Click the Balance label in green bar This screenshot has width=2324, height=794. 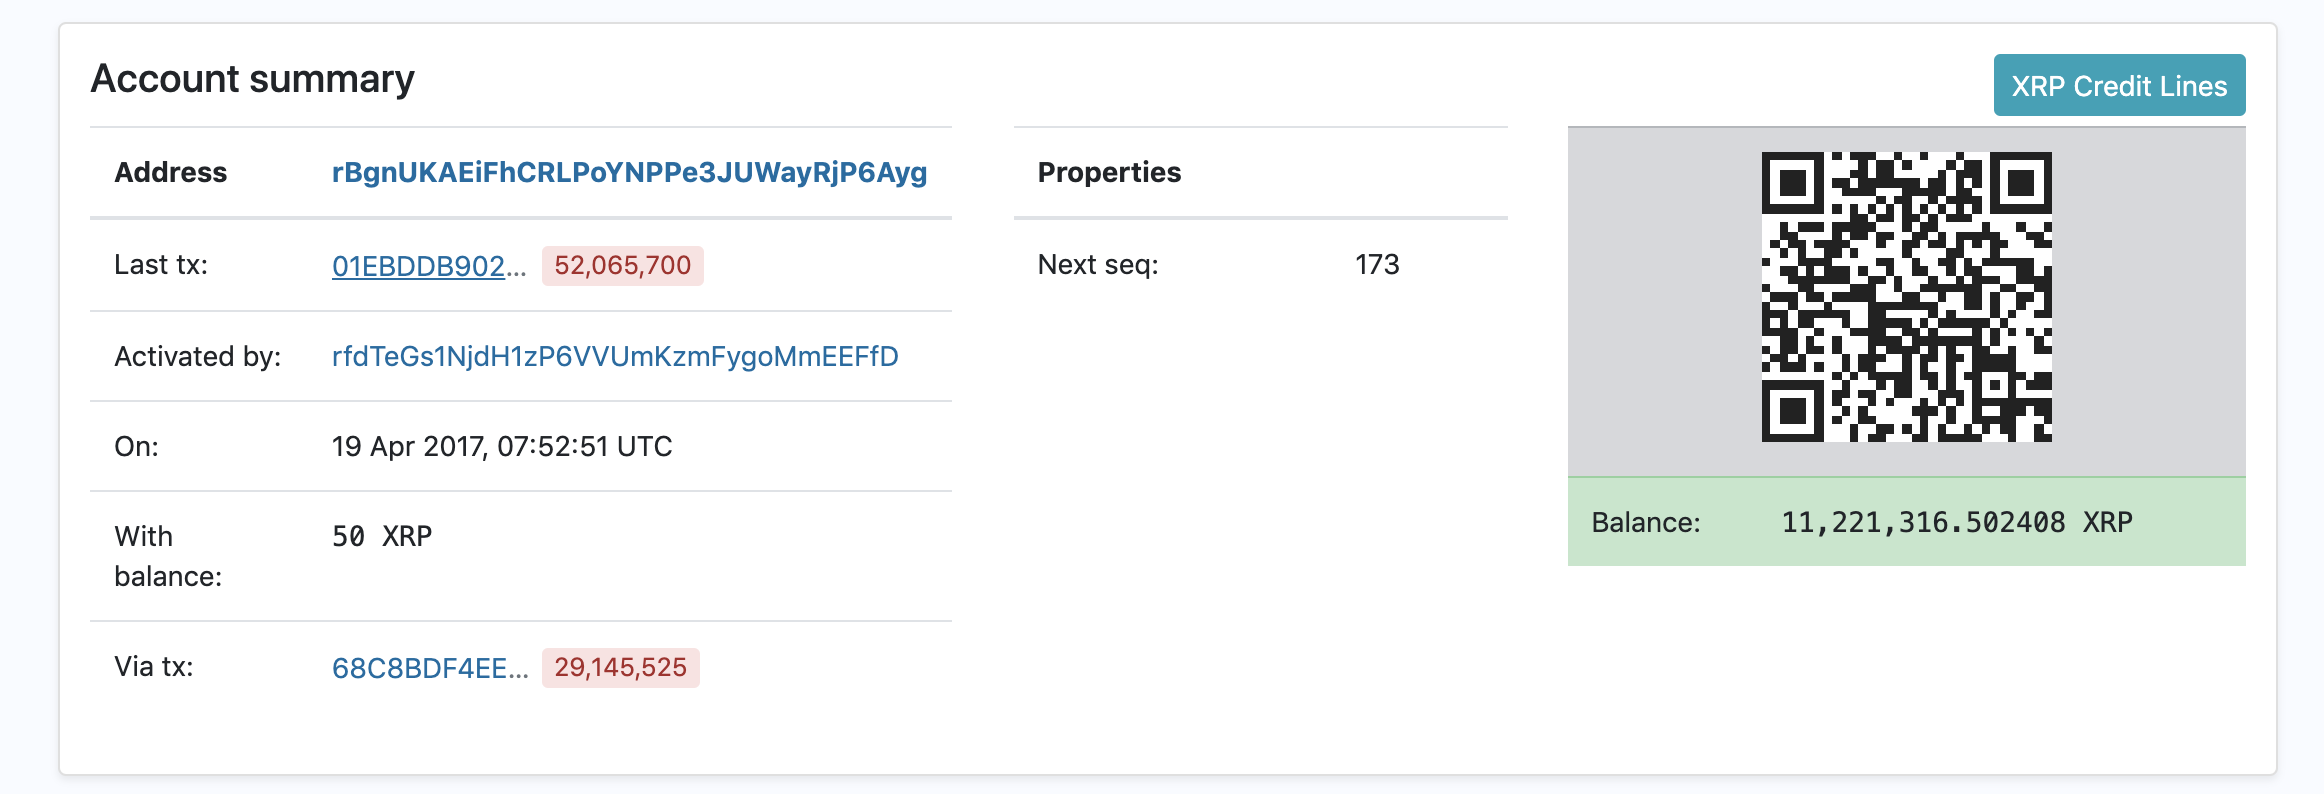1646,522
